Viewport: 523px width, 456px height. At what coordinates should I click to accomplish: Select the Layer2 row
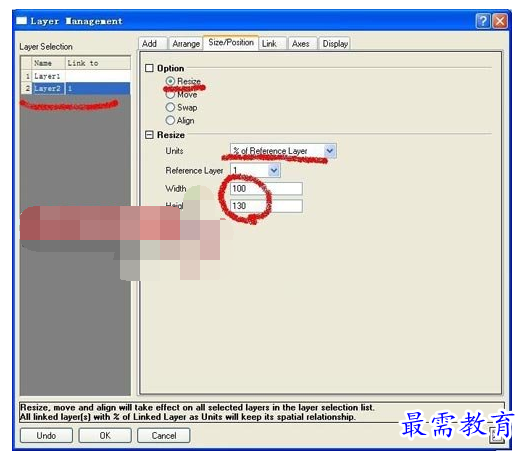[75, 88]
